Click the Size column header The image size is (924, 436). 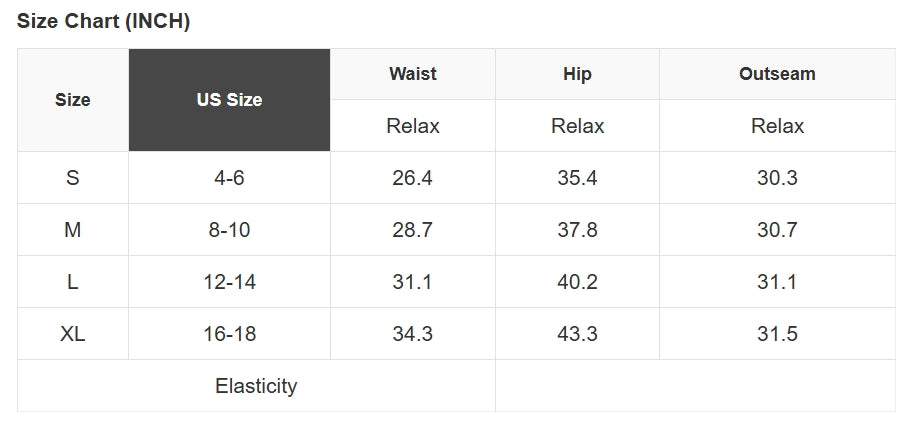point(73,100)
